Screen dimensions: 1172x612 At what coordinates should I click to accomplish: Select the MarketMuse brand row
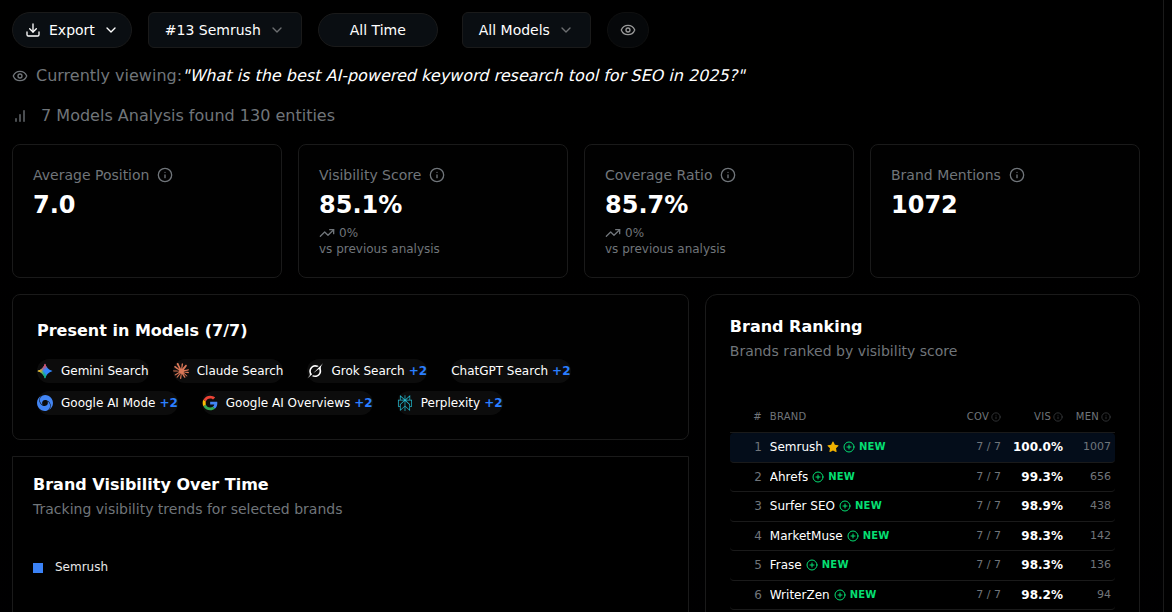tap(922, 536)
